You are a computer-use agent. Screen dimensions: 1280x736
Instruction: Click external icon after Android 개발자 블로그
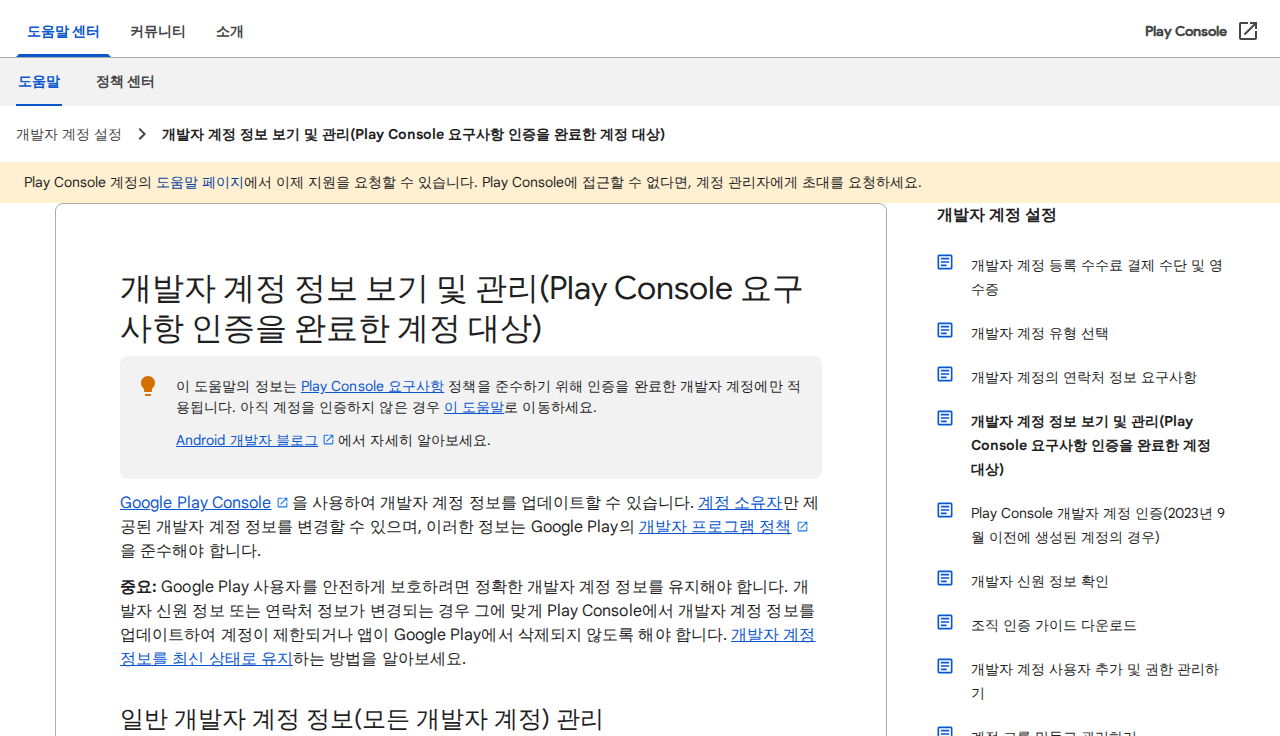(x=328, y=440)
